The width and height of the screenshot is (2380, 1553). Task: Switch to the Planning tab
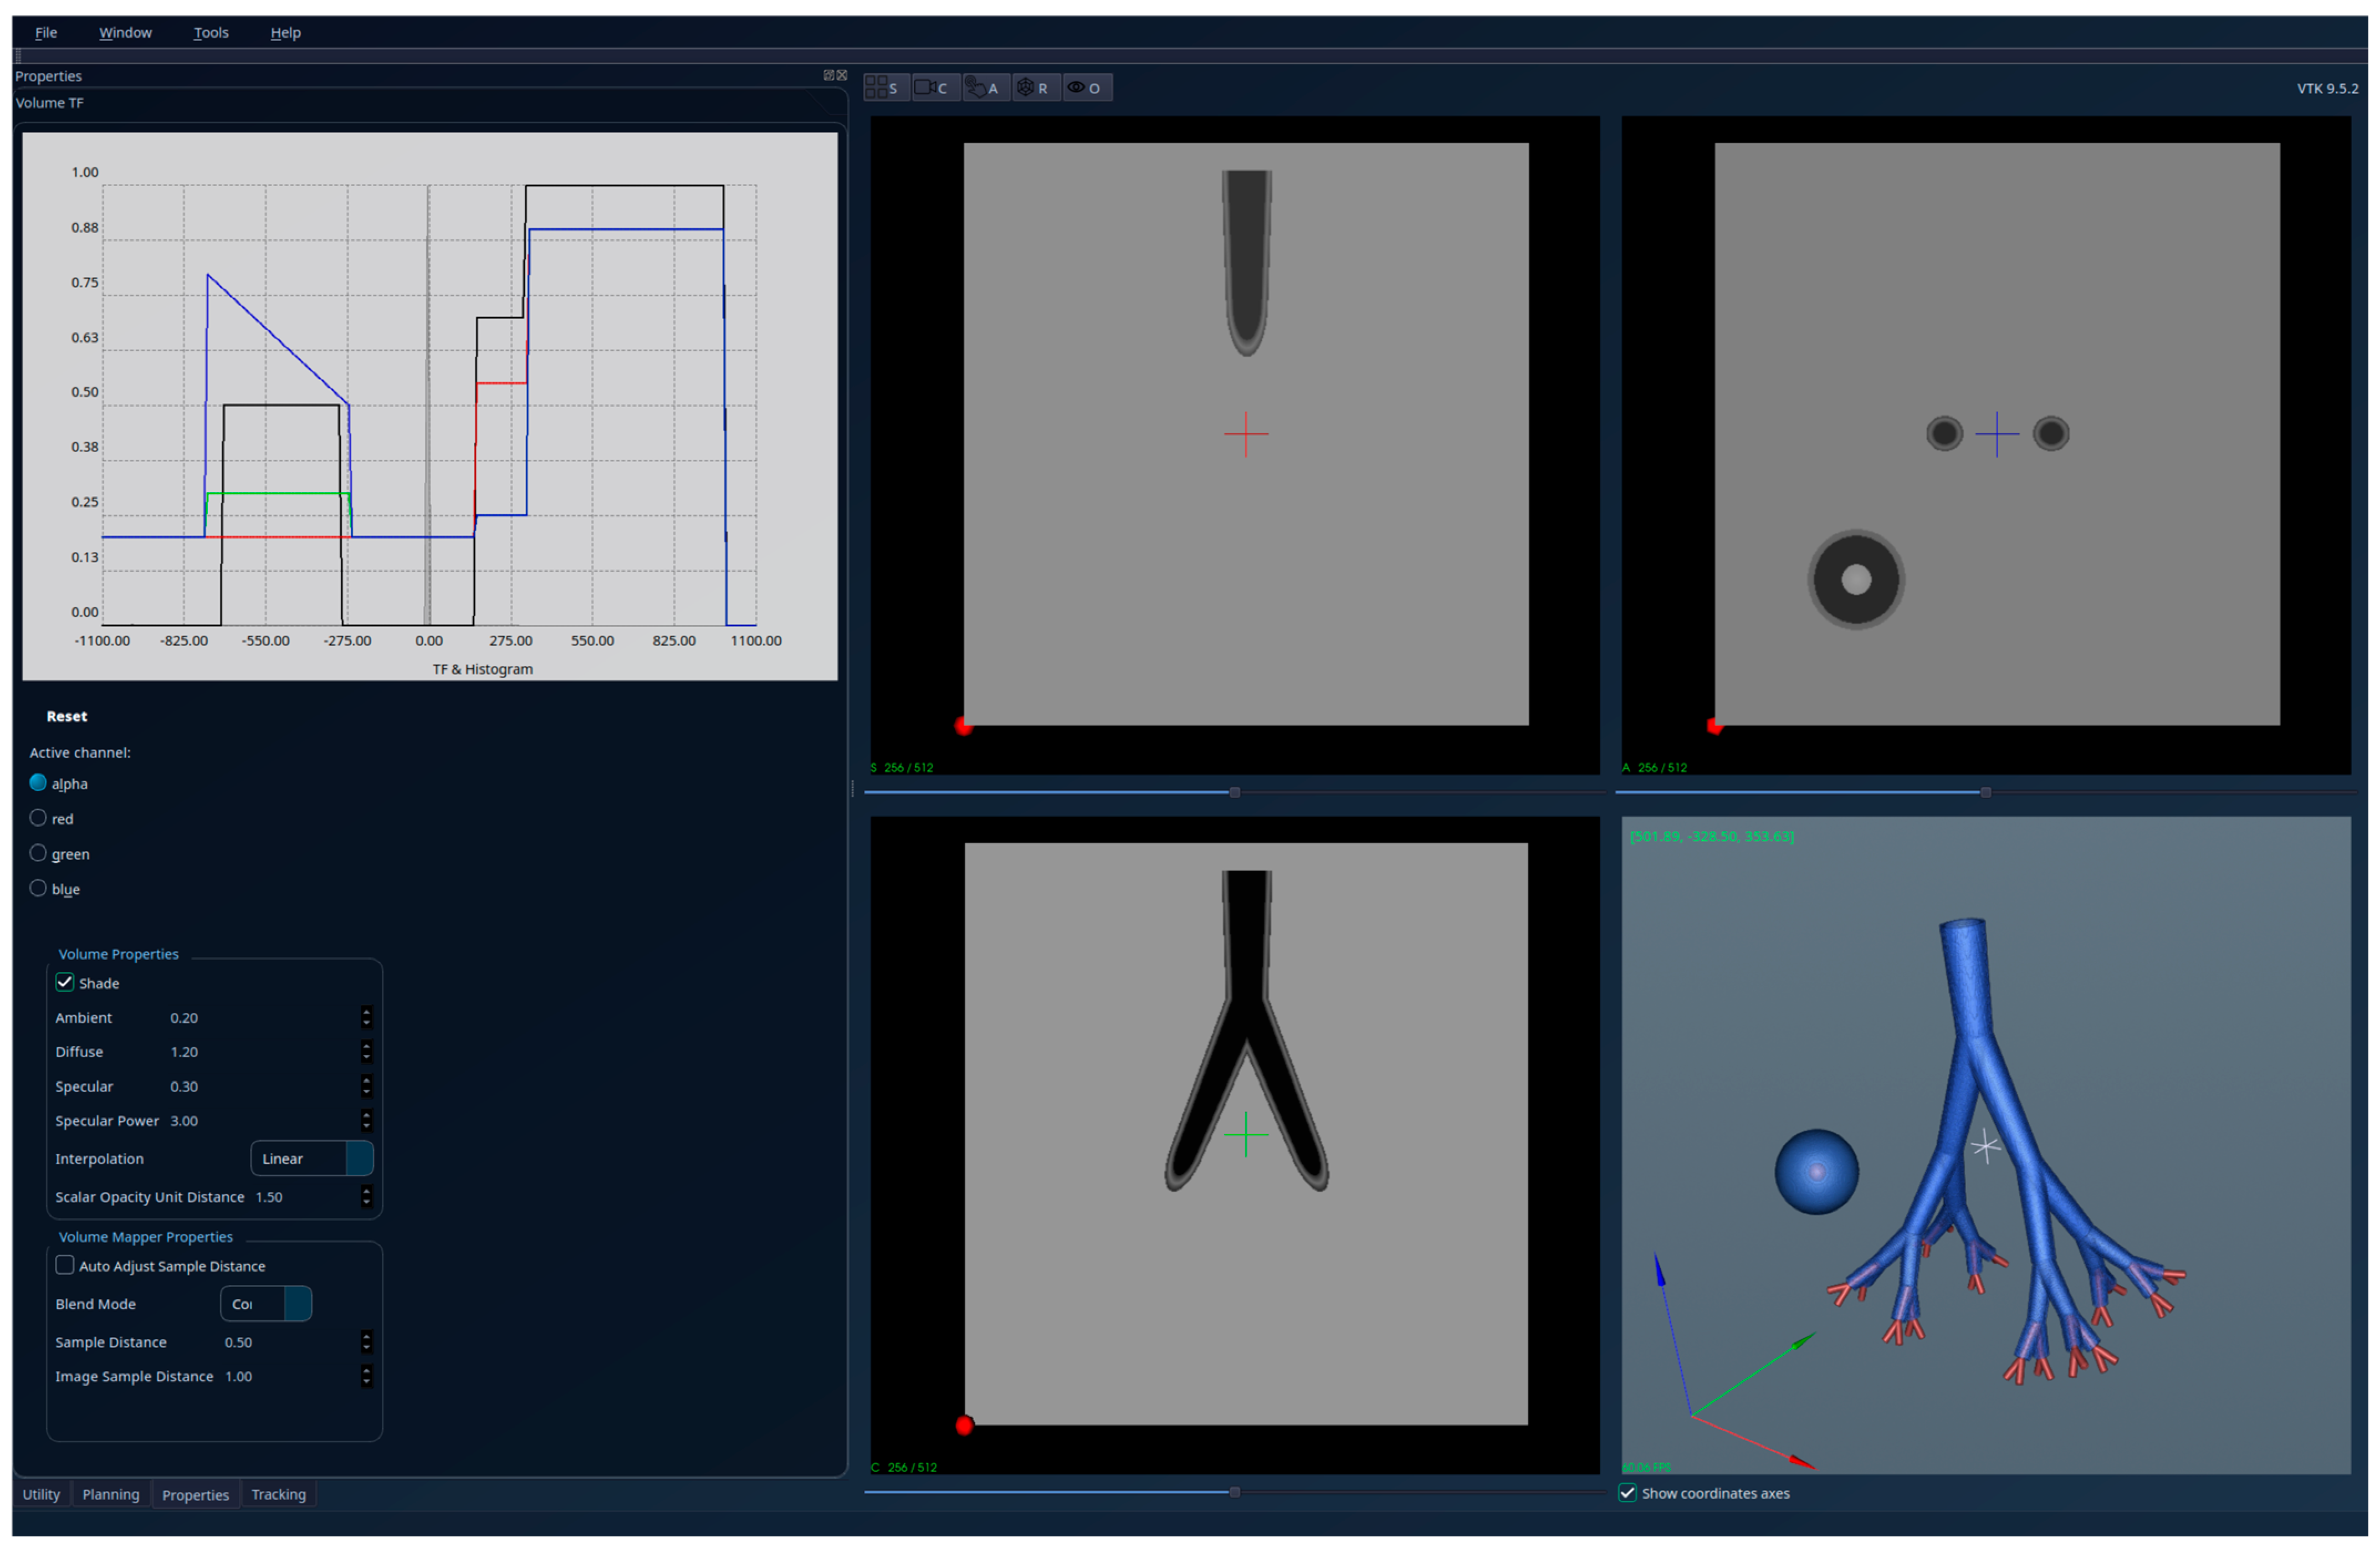click(110, 1494)
